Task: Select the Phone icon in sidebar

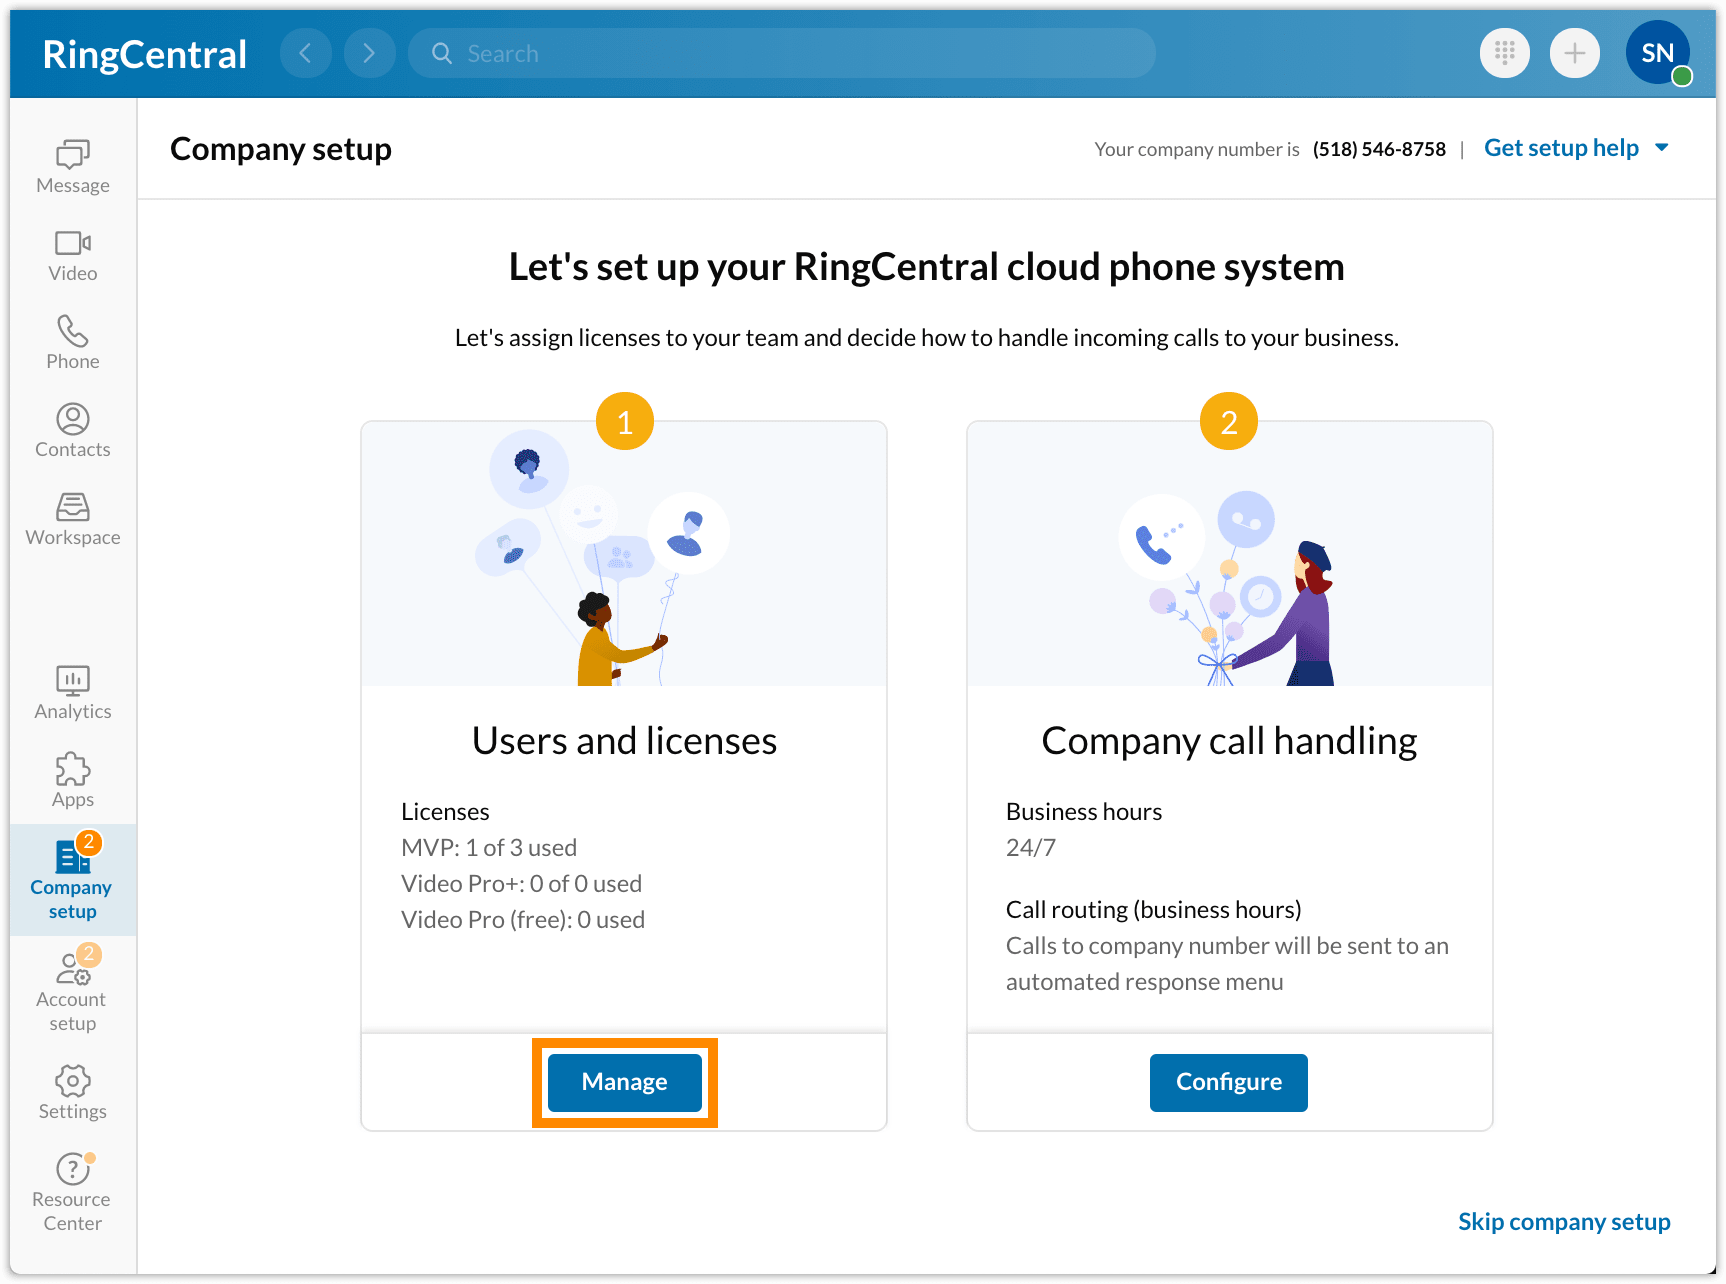Action: pos(71,343)
